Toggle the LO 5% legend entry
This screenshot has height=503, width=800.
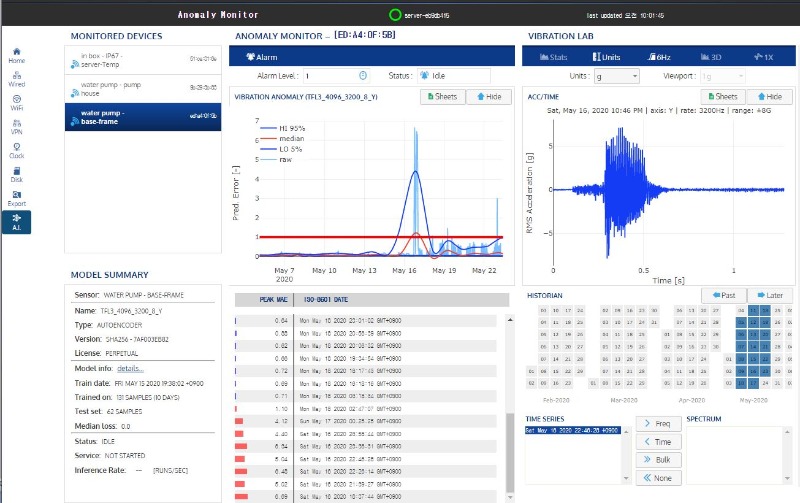tap(281, 149)
